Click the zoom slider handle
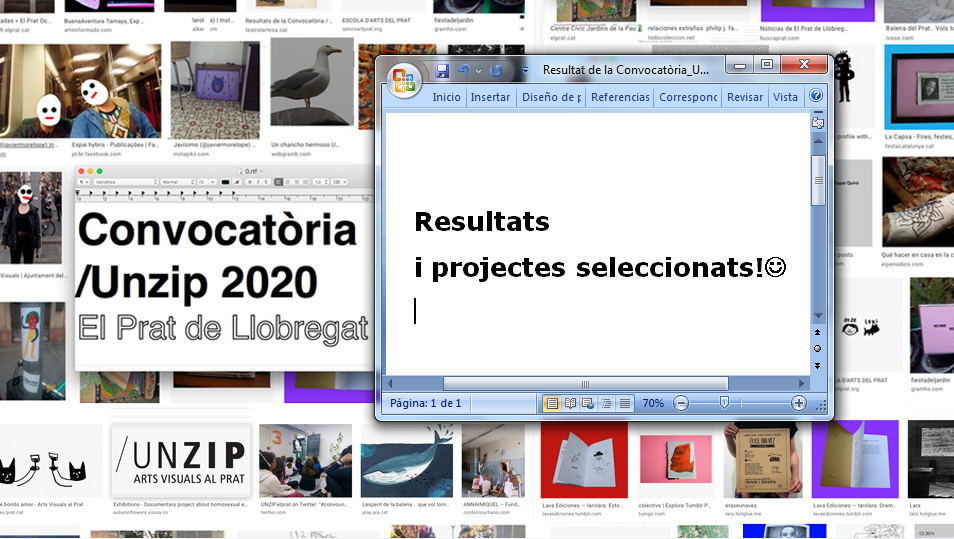Screen dimensions: 954x539 (723, 403)
